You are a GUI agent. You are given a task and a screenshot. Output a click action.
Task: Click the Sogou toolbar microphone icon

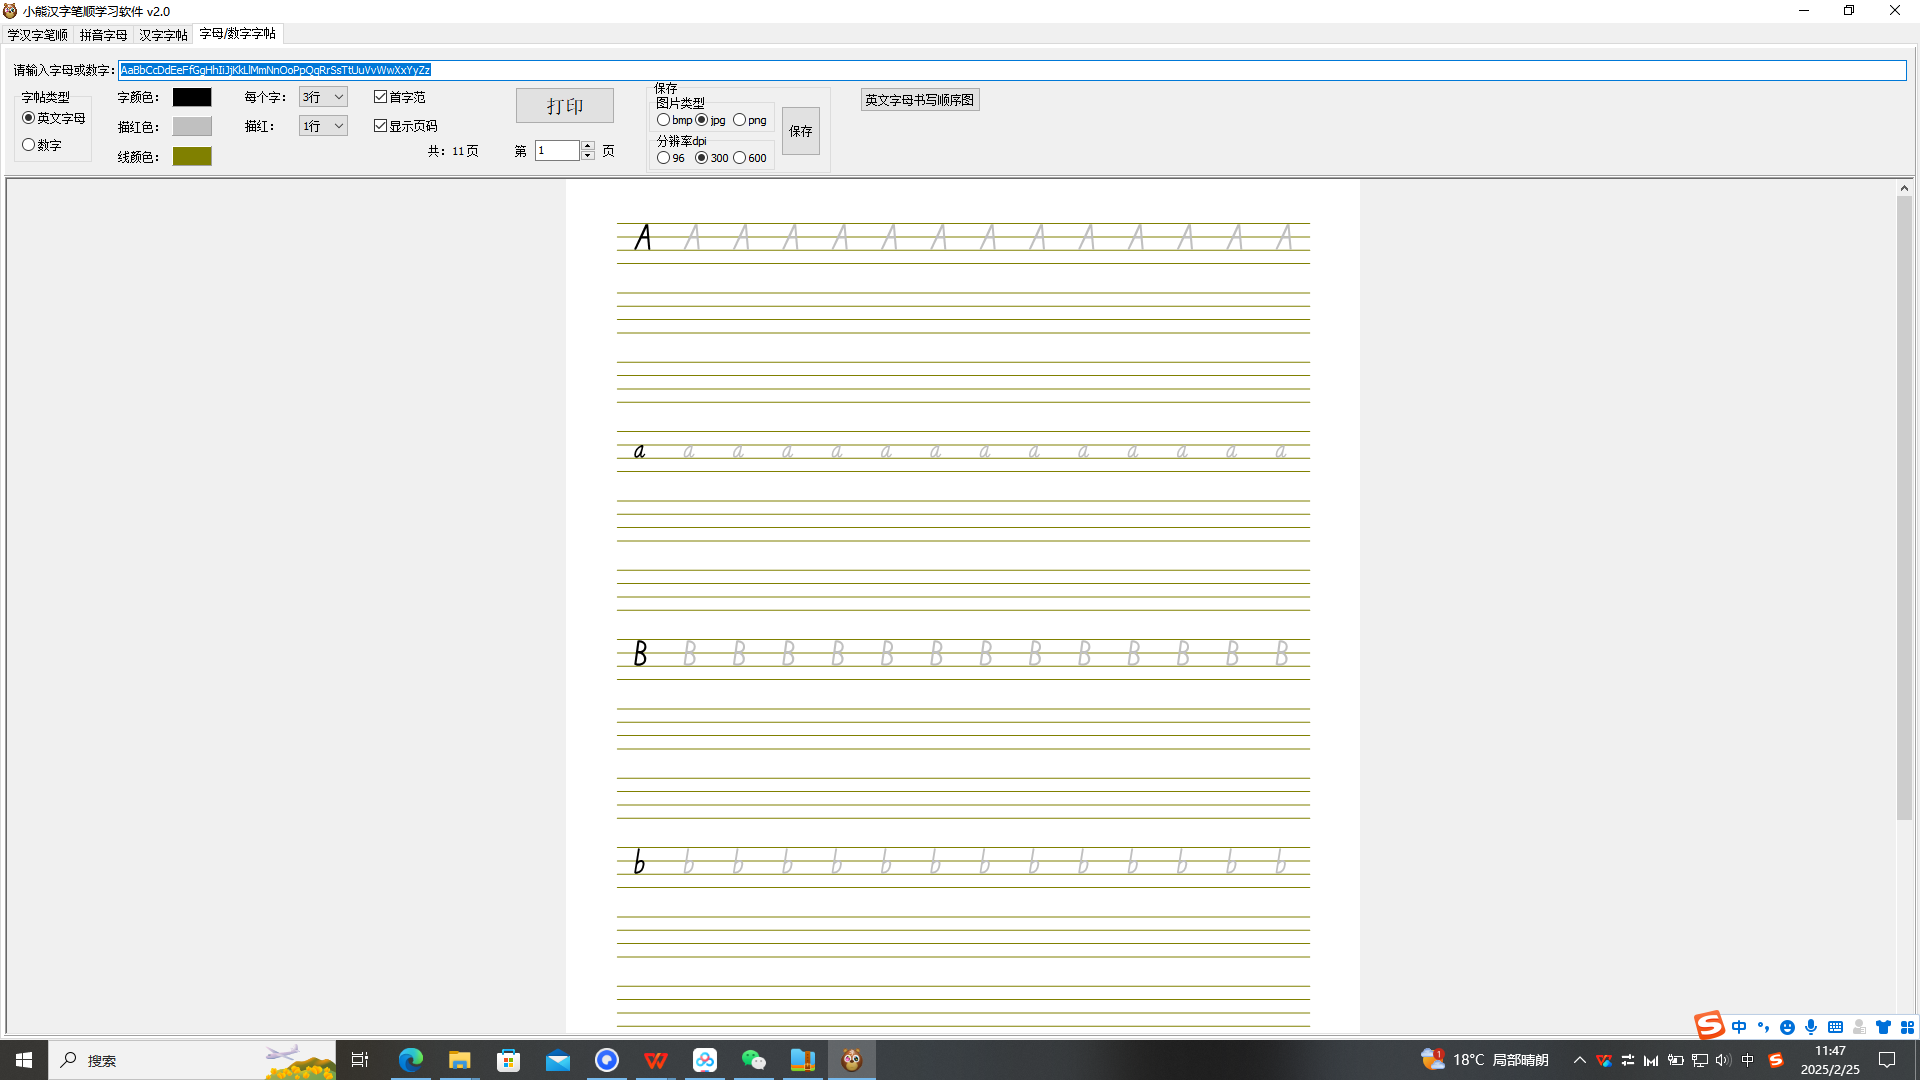coord(1811,1027)
